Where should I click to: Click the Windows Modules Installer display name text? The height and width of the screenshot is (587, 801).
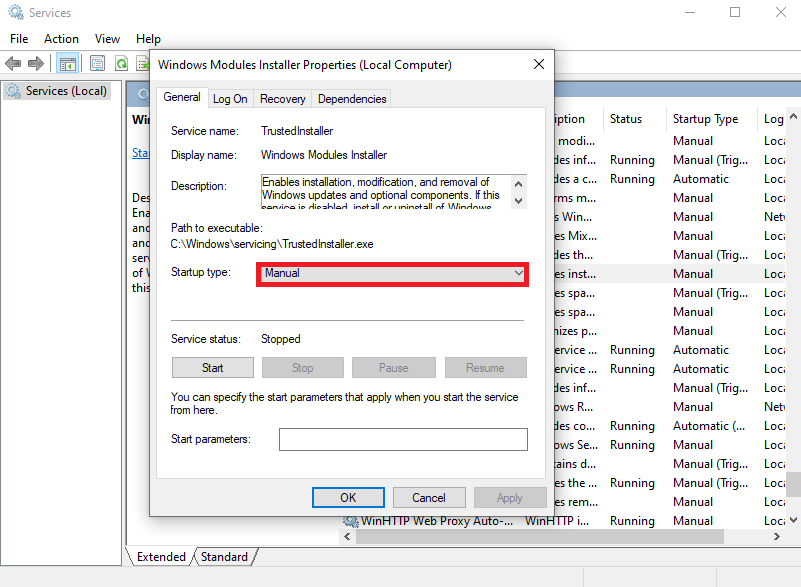coord(324,155)
